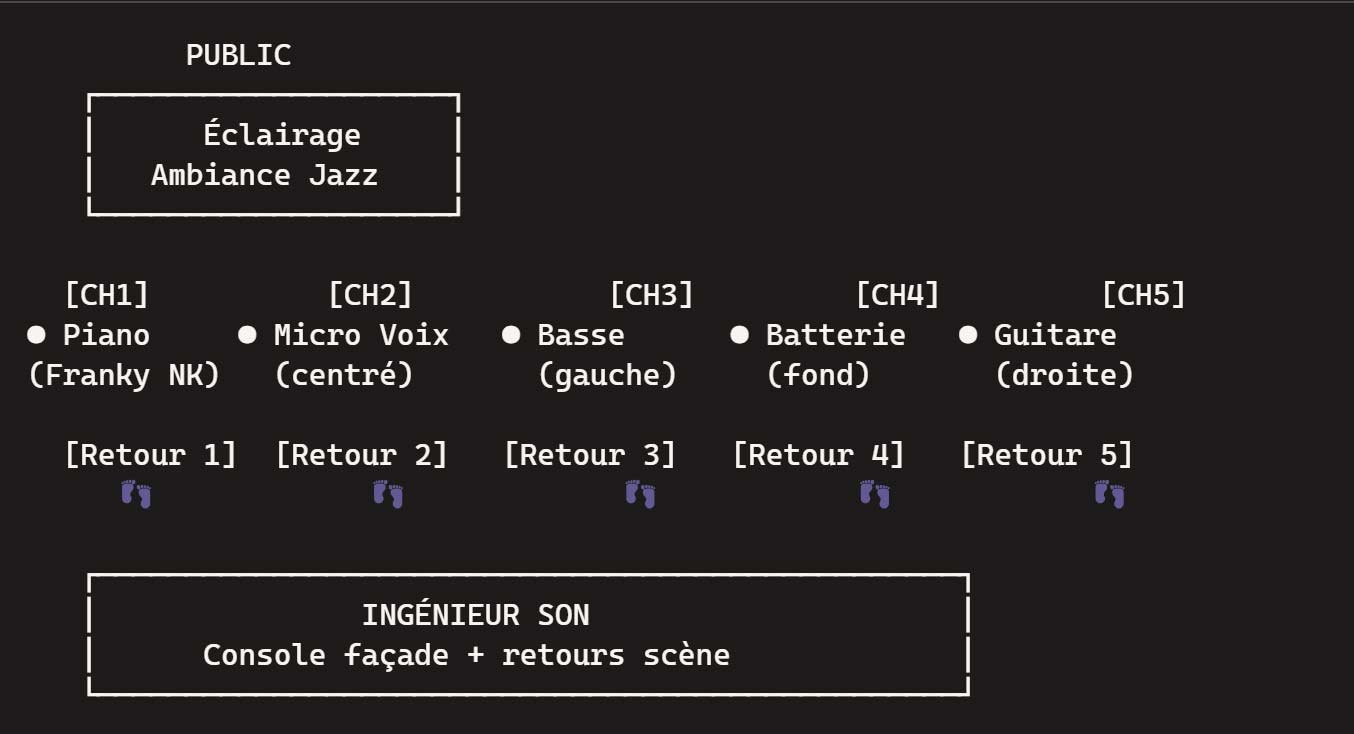Select the bullet dot beside Basse
Screen dimensions: 1354x734
[x=511, y=335]
